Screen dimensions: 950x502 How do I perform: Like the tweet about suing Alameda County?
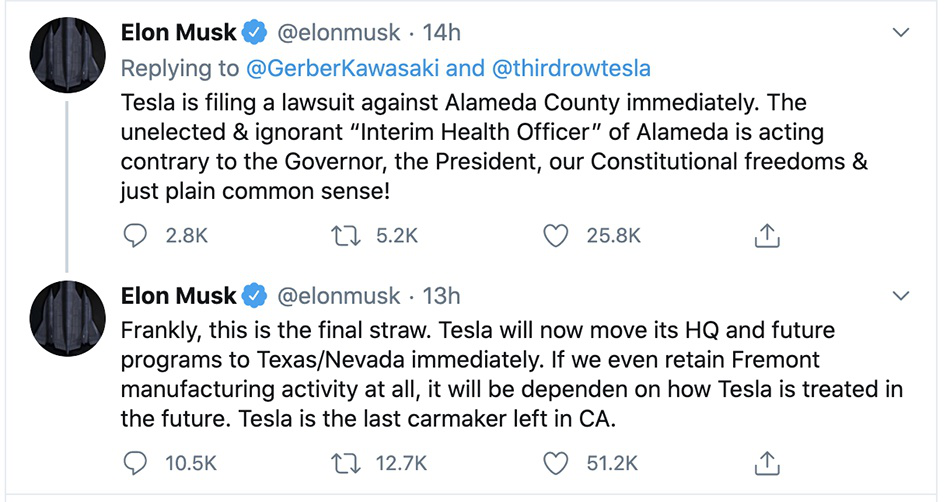pyautogui.click(x=556, y=236)
